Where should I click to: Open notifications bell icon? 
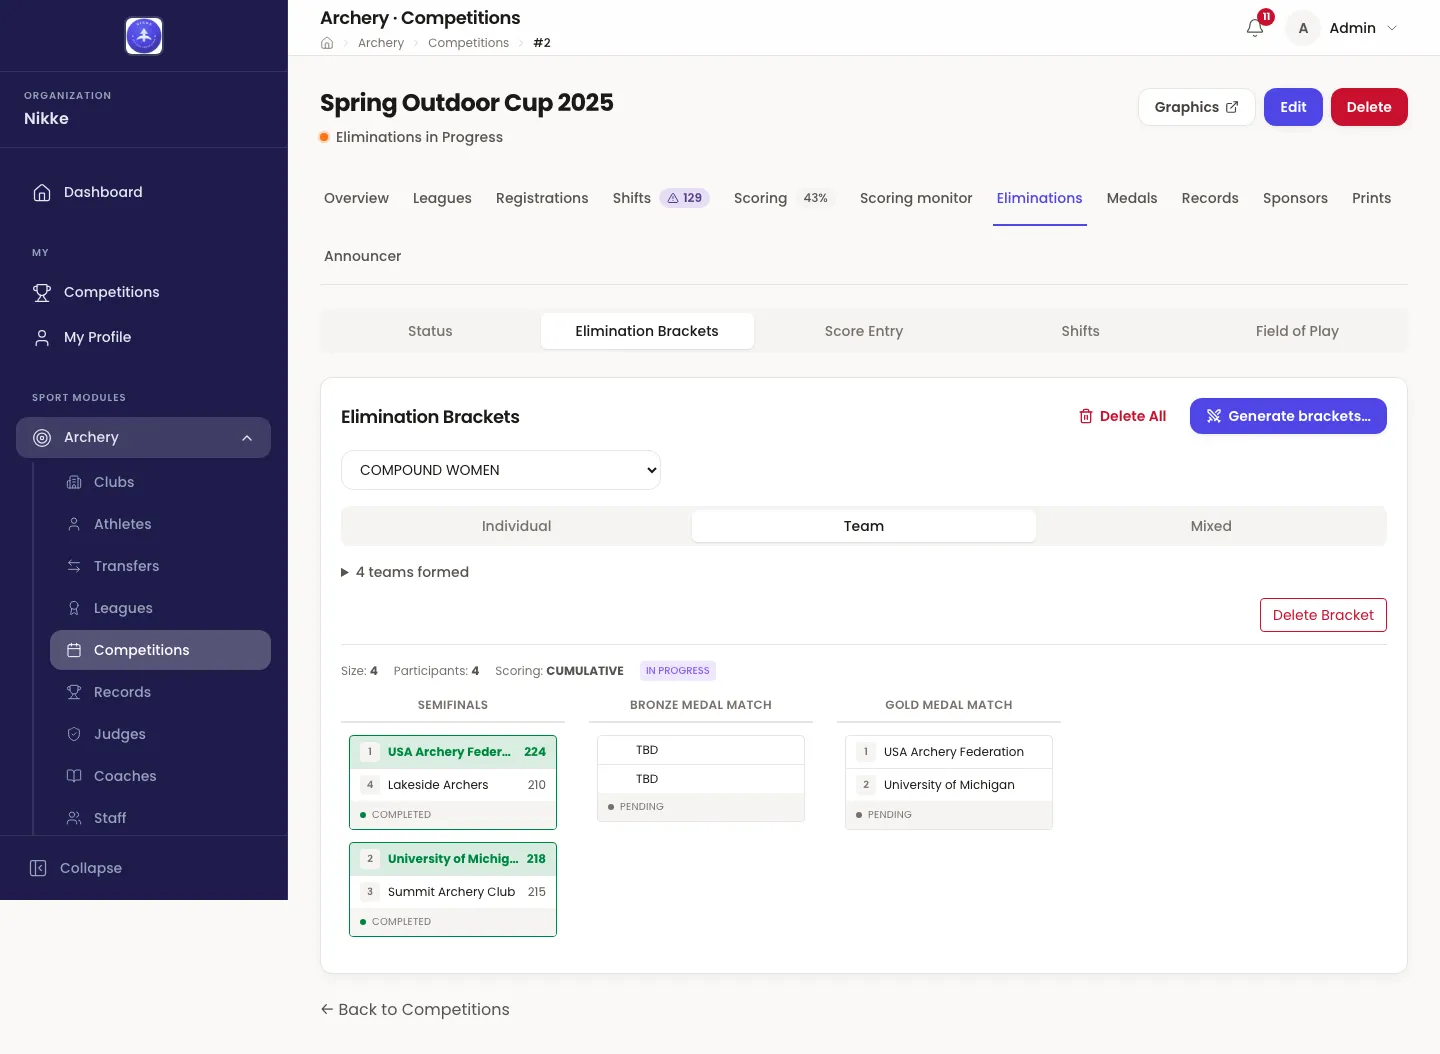tap(1255, 28)
